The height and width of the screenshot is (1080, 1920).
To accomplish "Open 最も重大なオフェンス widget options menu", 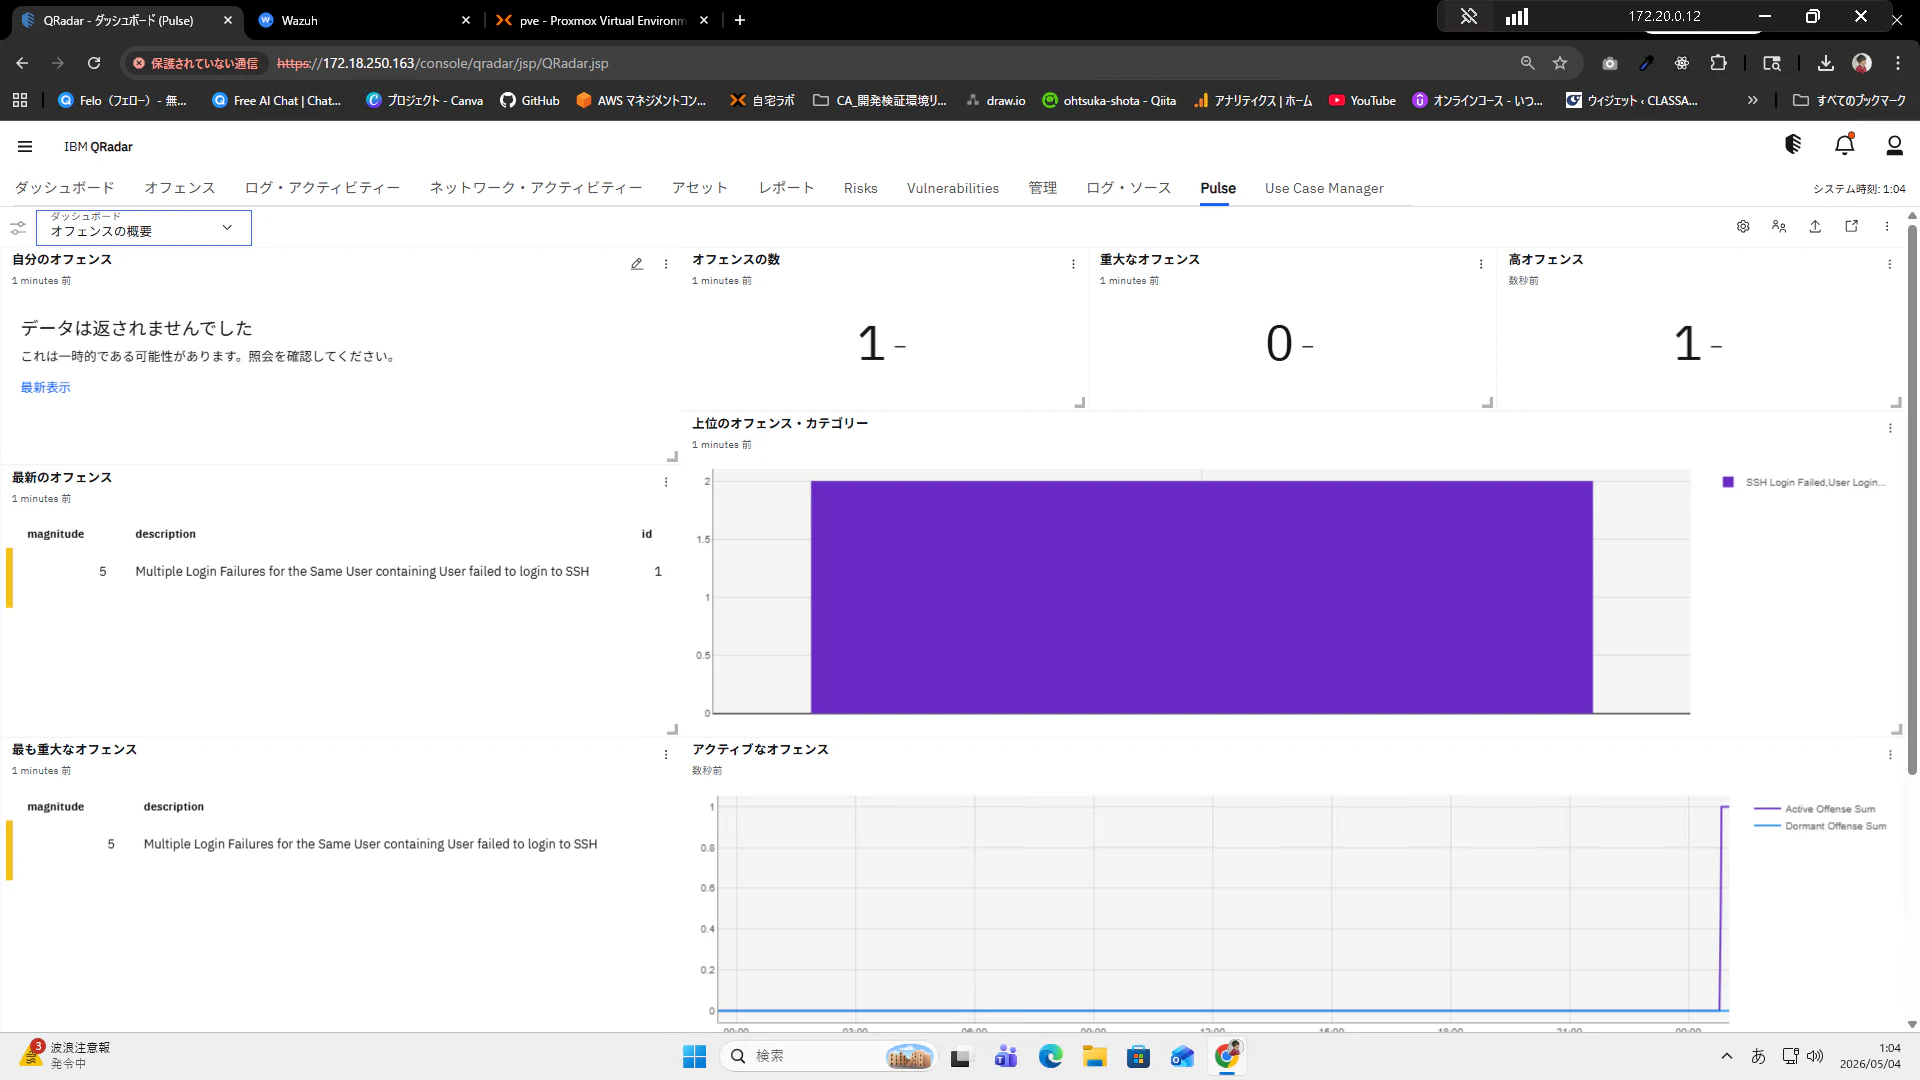I will tap(666, 755).
